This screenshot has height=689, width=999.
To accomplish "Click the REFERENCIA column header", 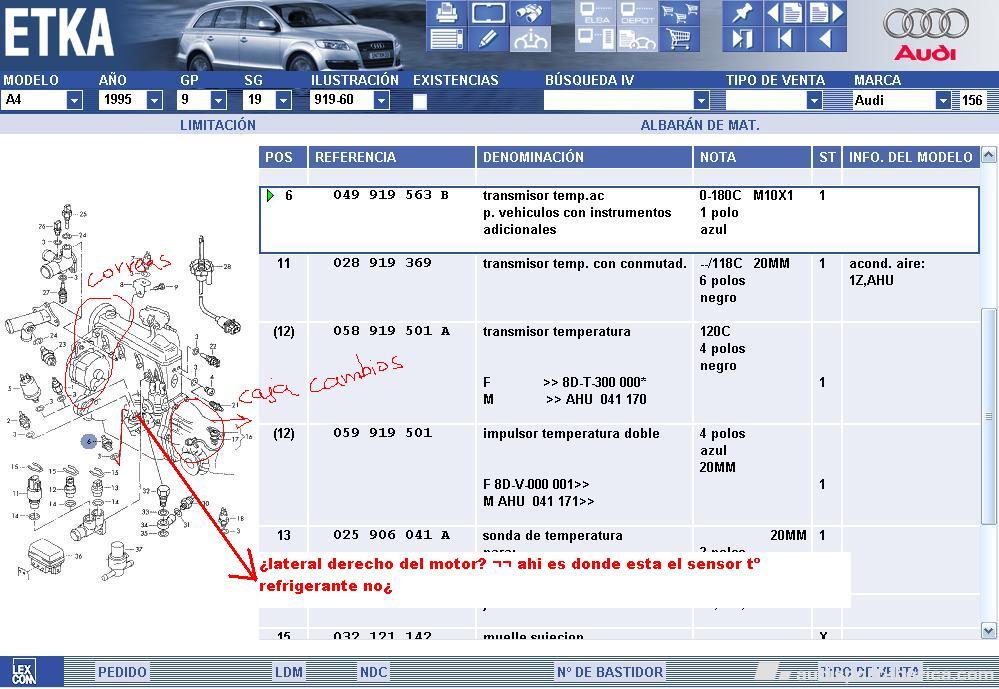I will (392, 157).
